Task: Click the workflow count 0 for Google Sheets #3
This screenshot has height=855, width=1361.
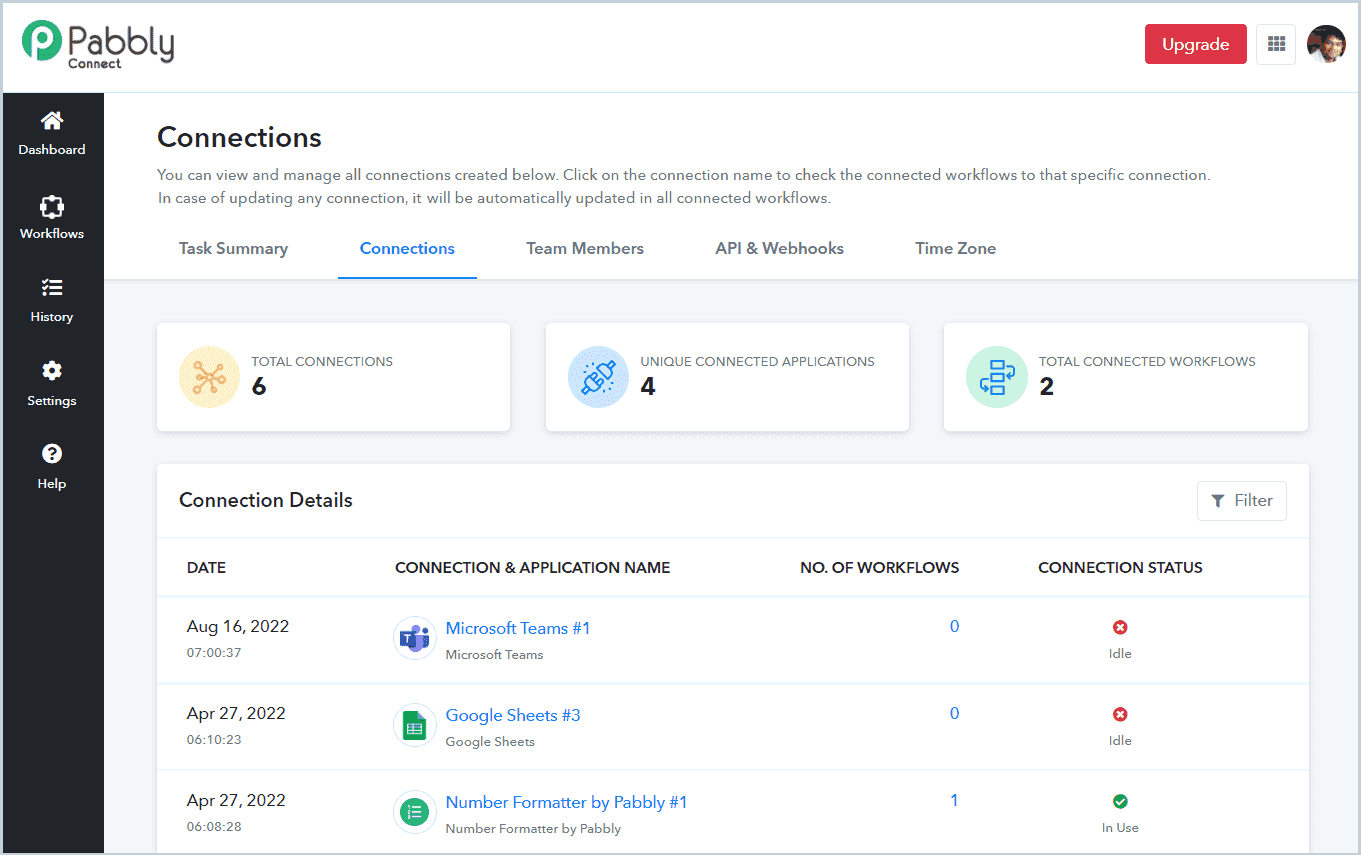Action: click(x=954, y=713)
